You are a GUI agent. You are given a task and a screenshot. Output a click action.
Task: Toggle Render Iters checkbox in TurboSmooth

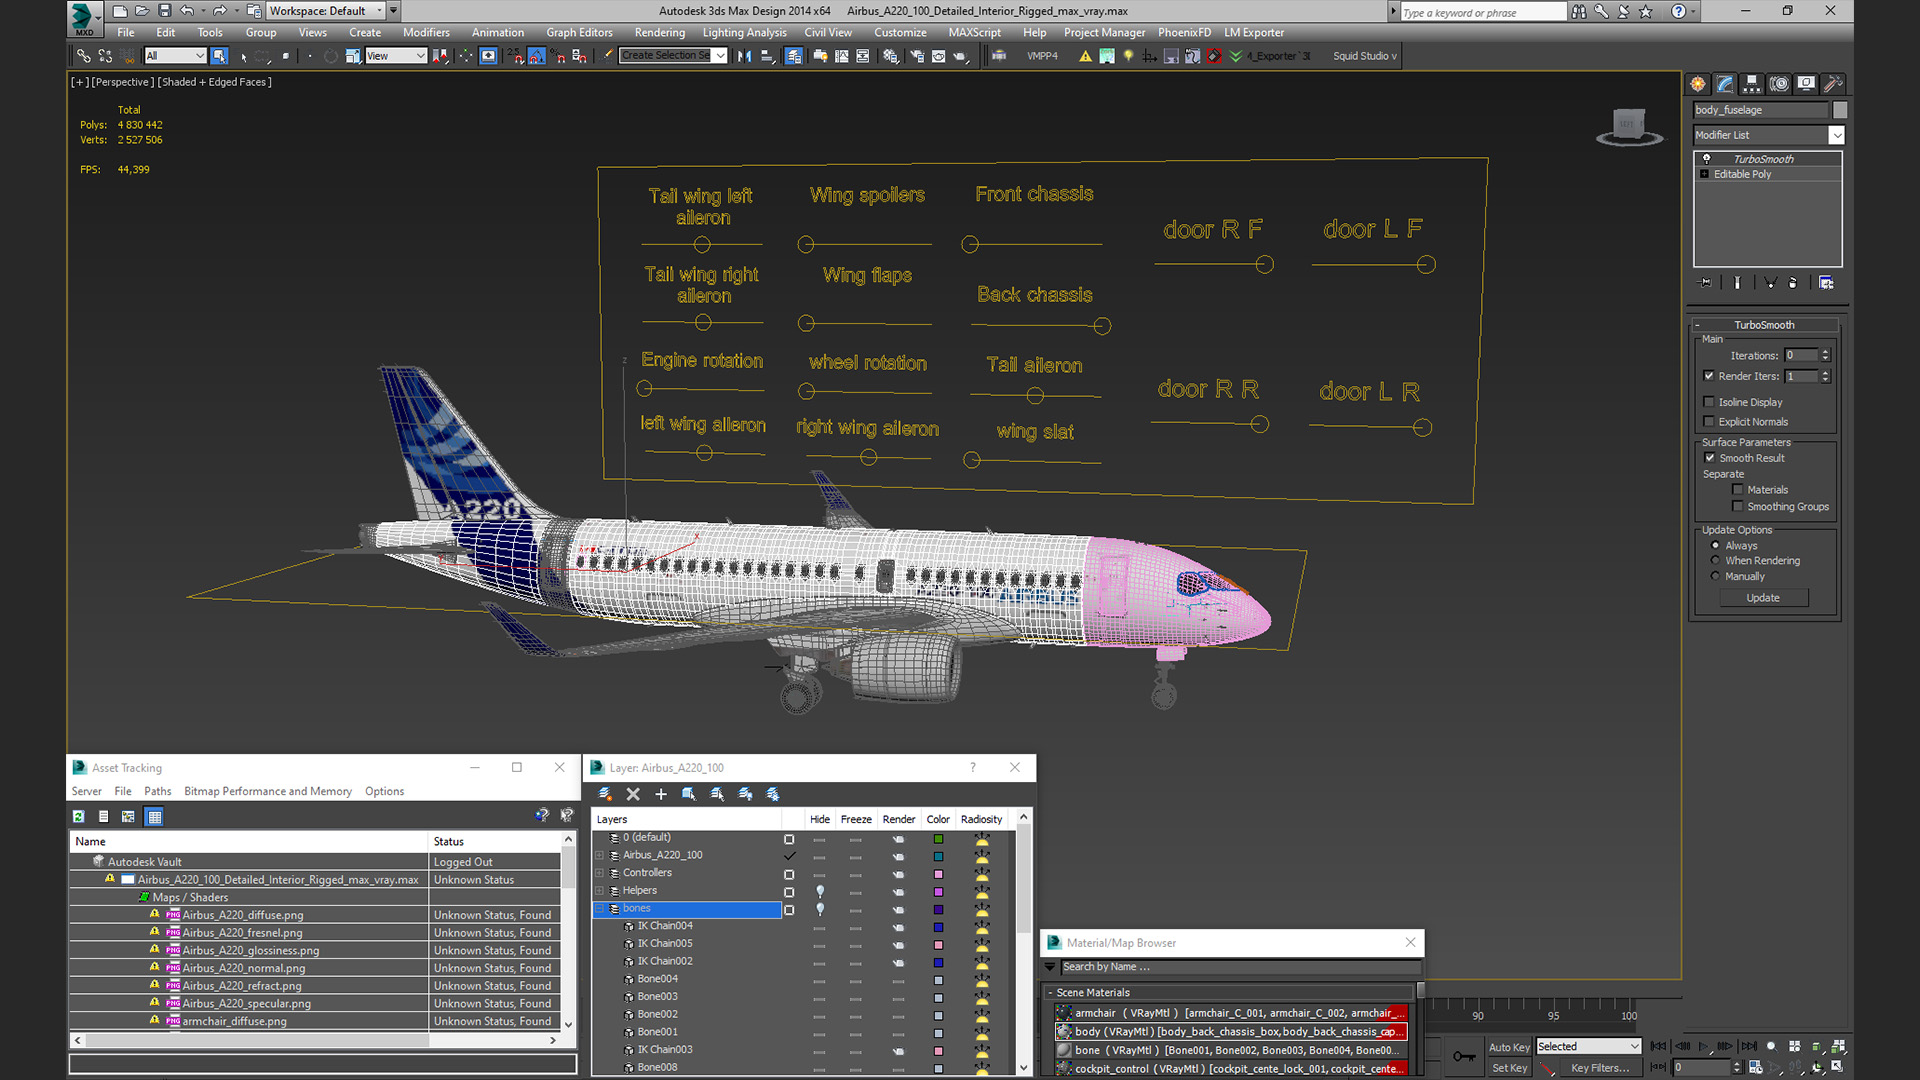1709,376
